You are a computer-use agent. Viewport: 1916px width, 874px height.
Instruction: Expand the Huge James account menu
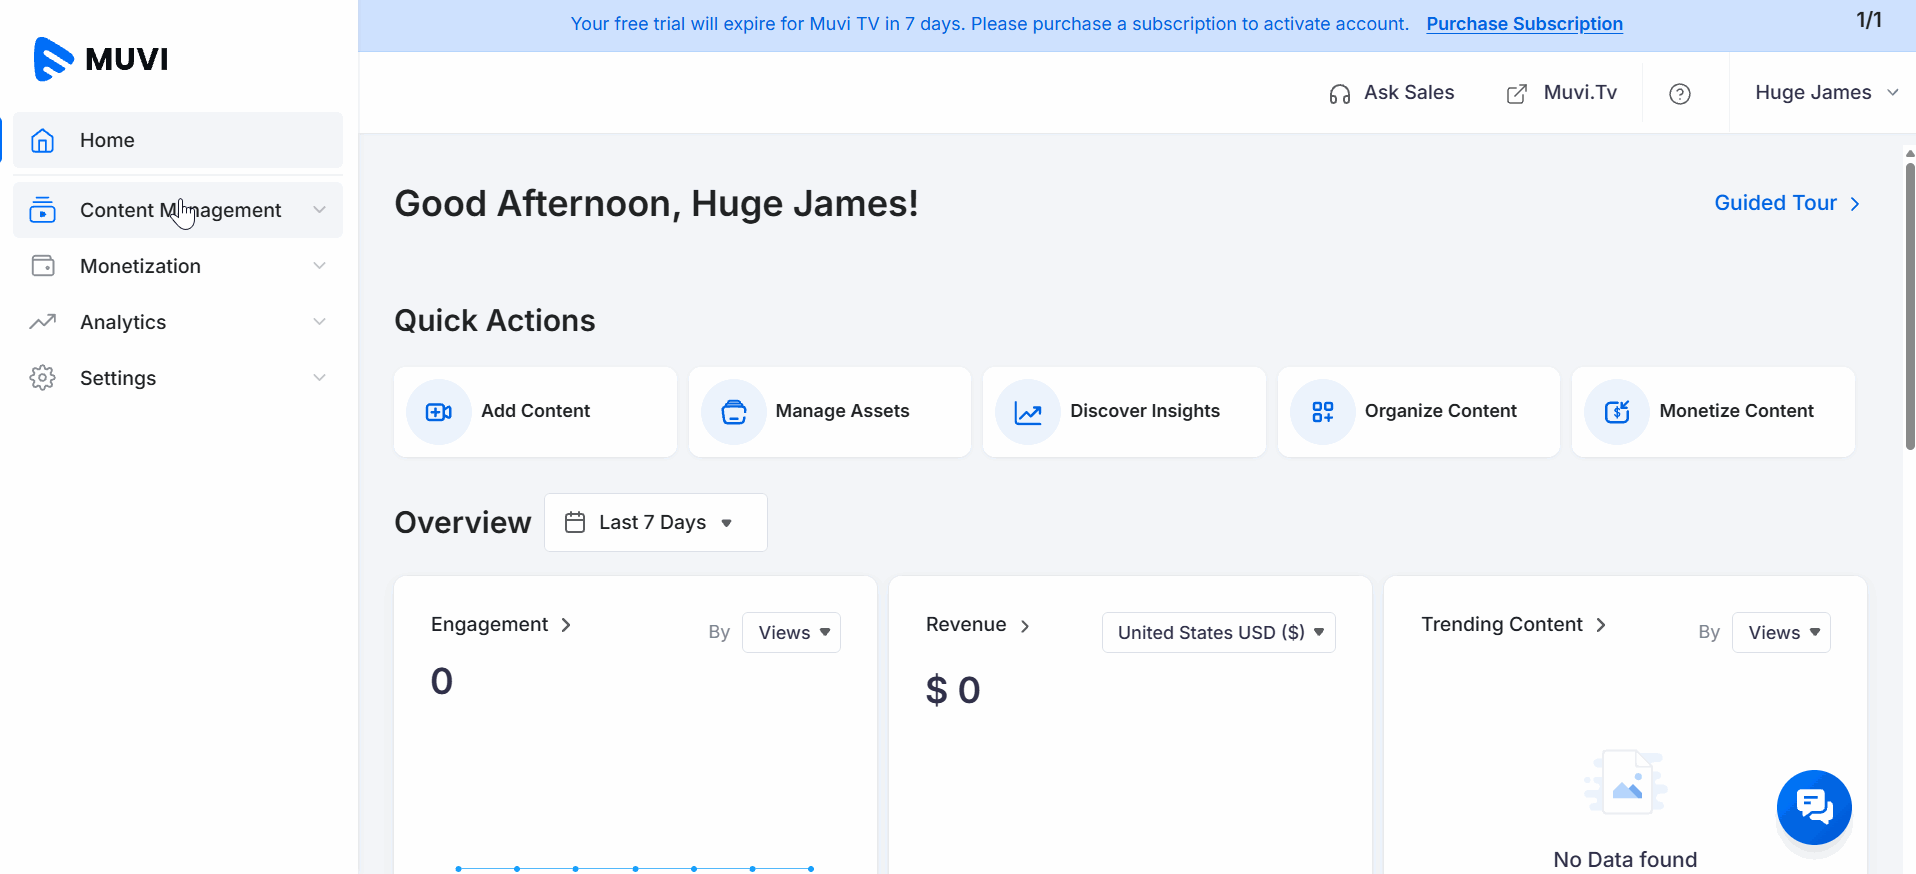[x=1825, y=92]
